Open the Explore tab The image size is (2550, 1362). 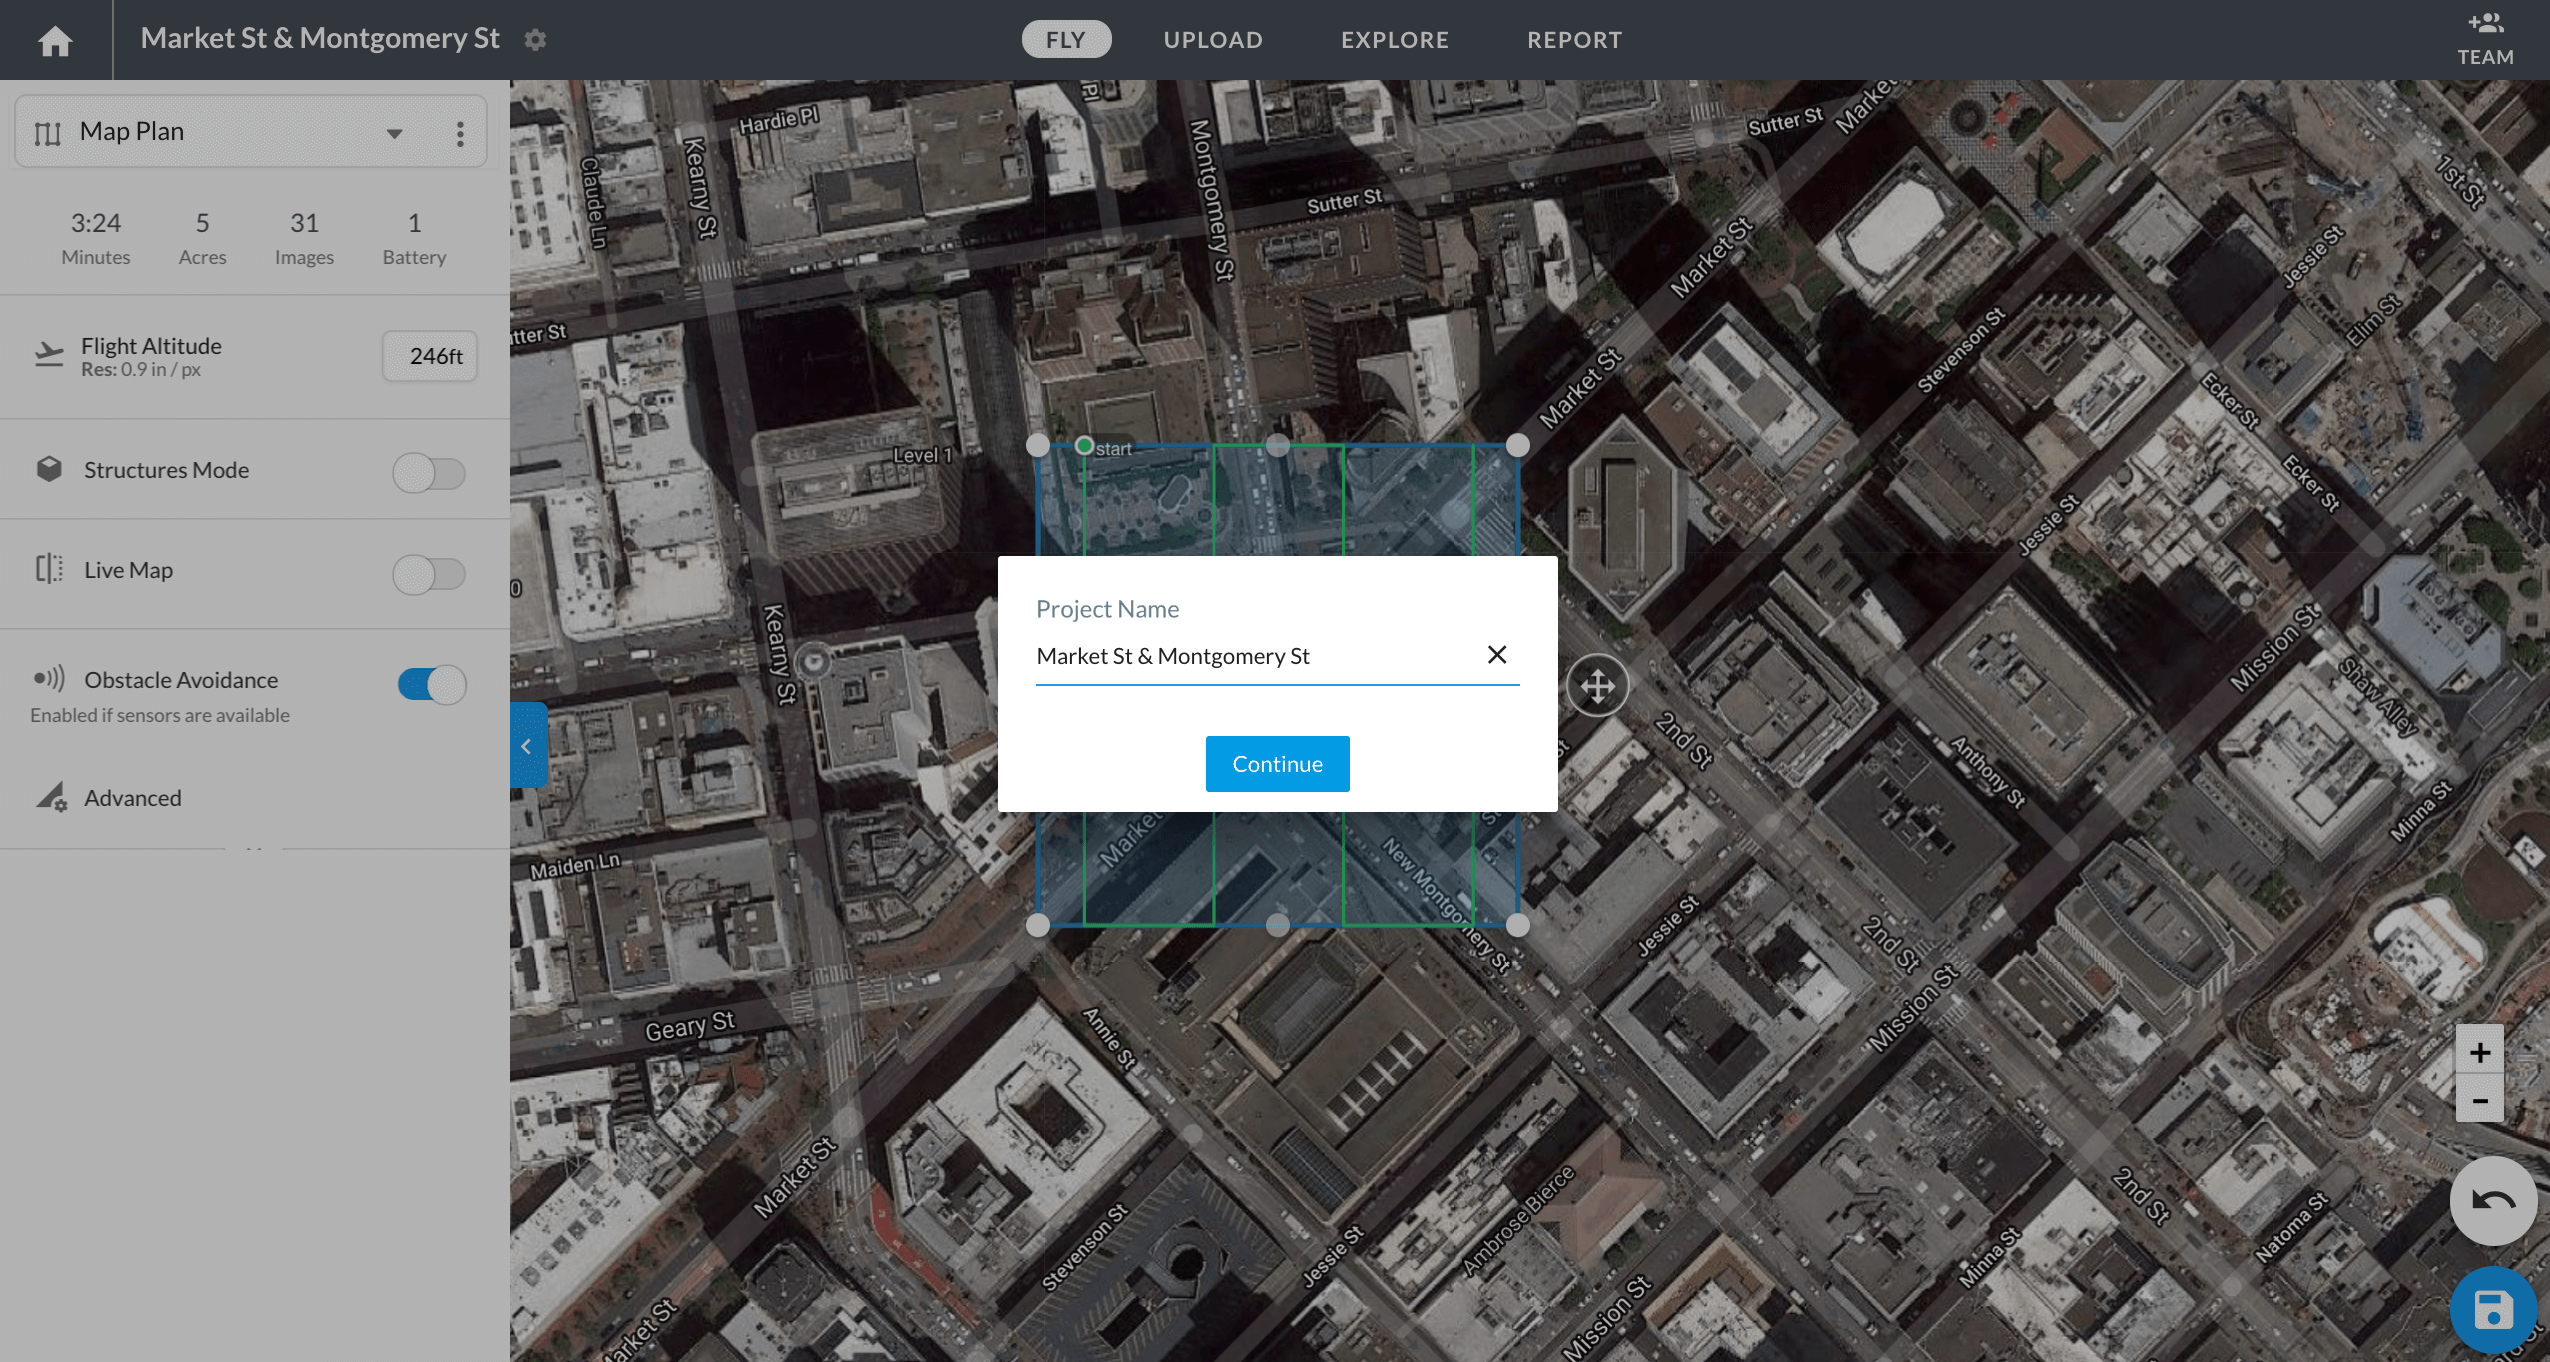point(1395,39)
